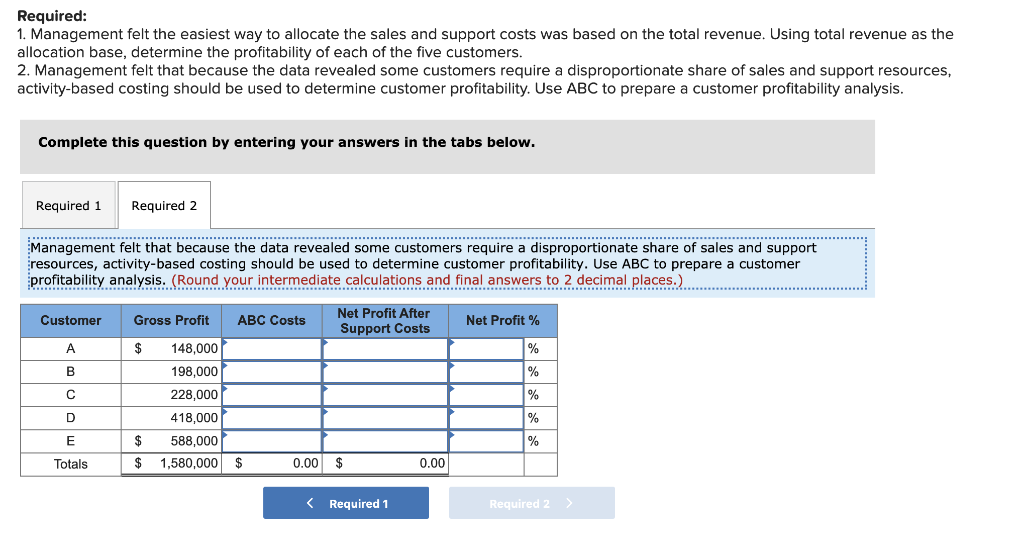The height and width of the screenshot is (550, 1024).
Task: Click the red rounding instruction text
Action: 427,280
